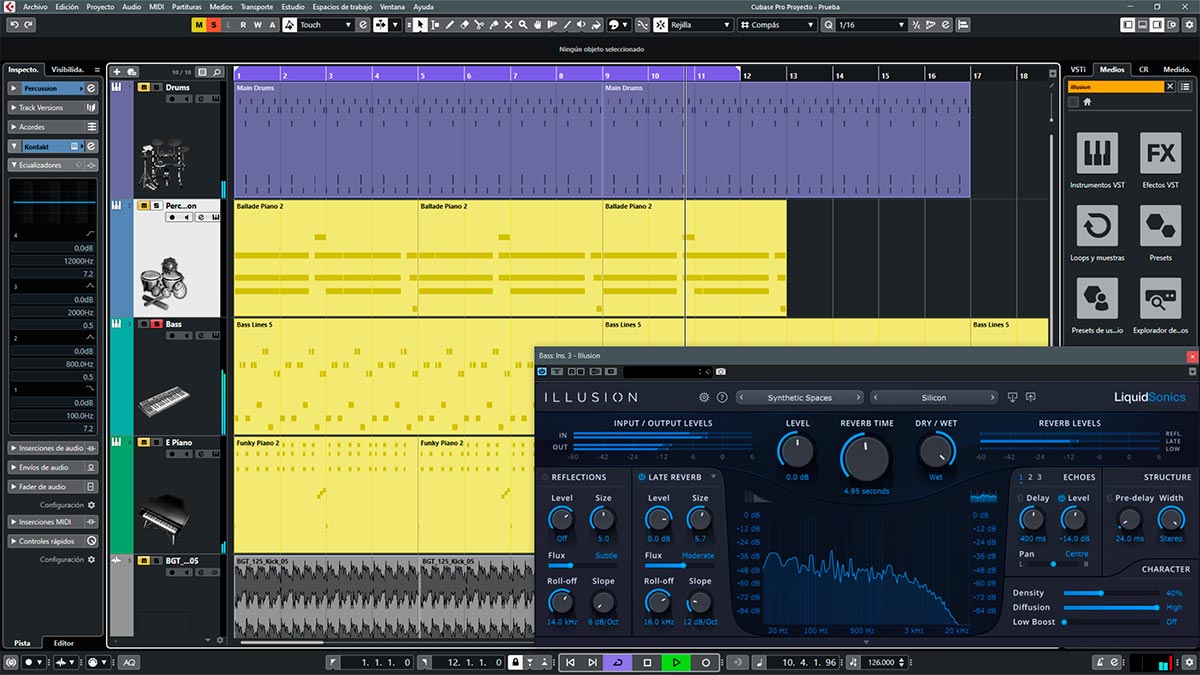Mute the E Piano track
The width and height of the screenshot is (1200, 675).
[143, 442]
